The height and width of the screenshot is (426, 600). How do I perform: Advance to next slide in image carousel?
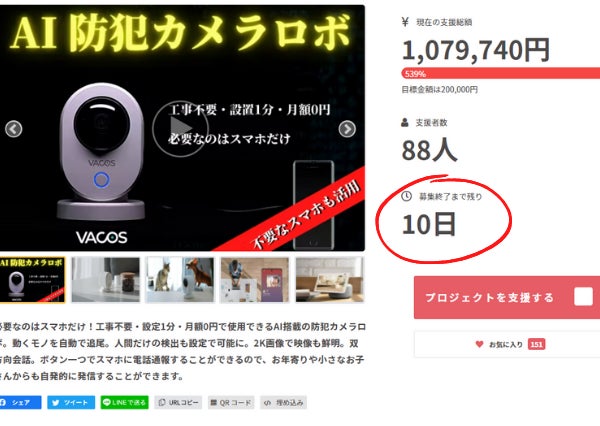(x=347, y=129)
